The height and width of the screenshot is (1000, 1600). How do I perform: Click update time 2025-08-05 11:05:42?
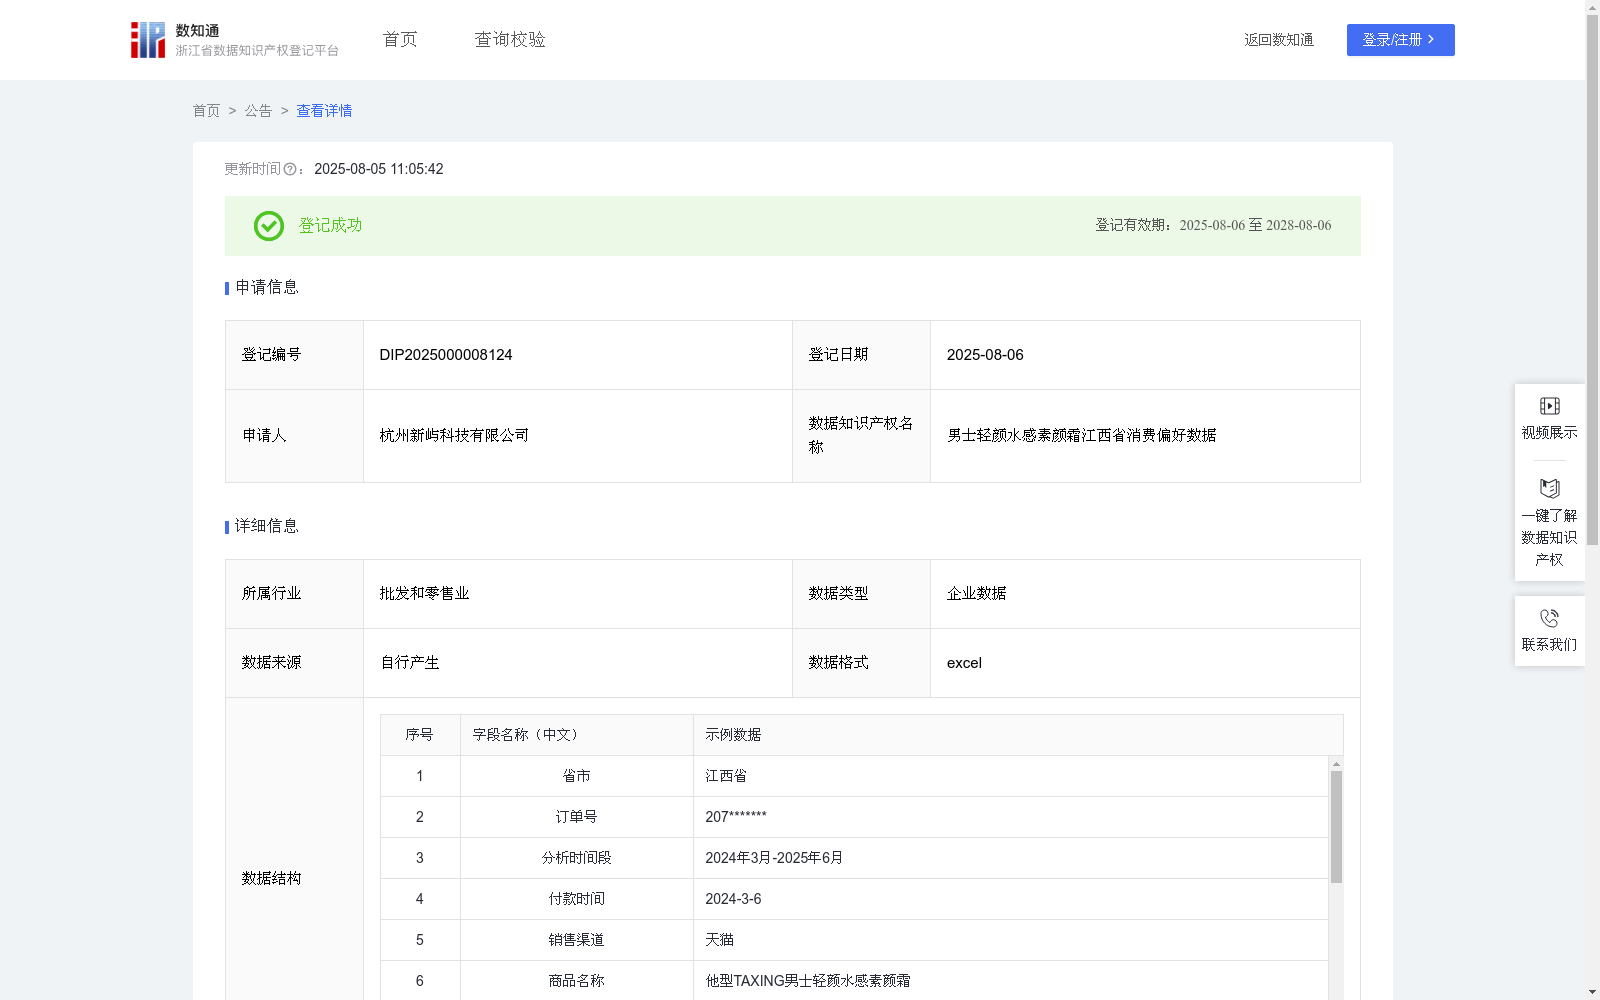pos(379,170)
